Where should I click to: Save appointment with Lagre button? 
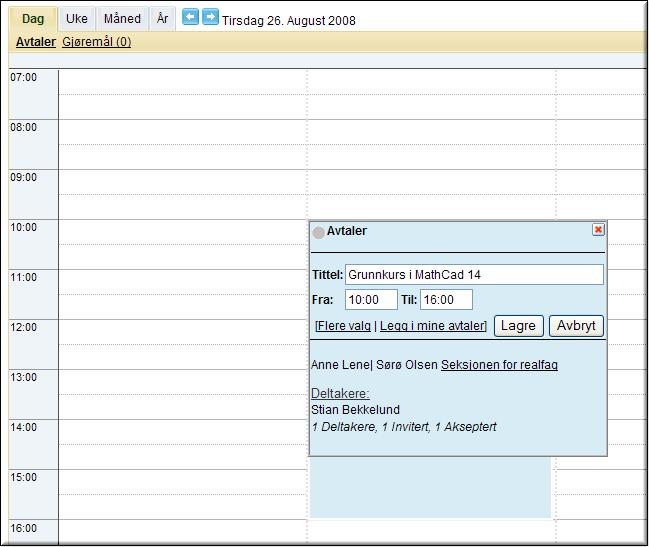pos(519,326)
